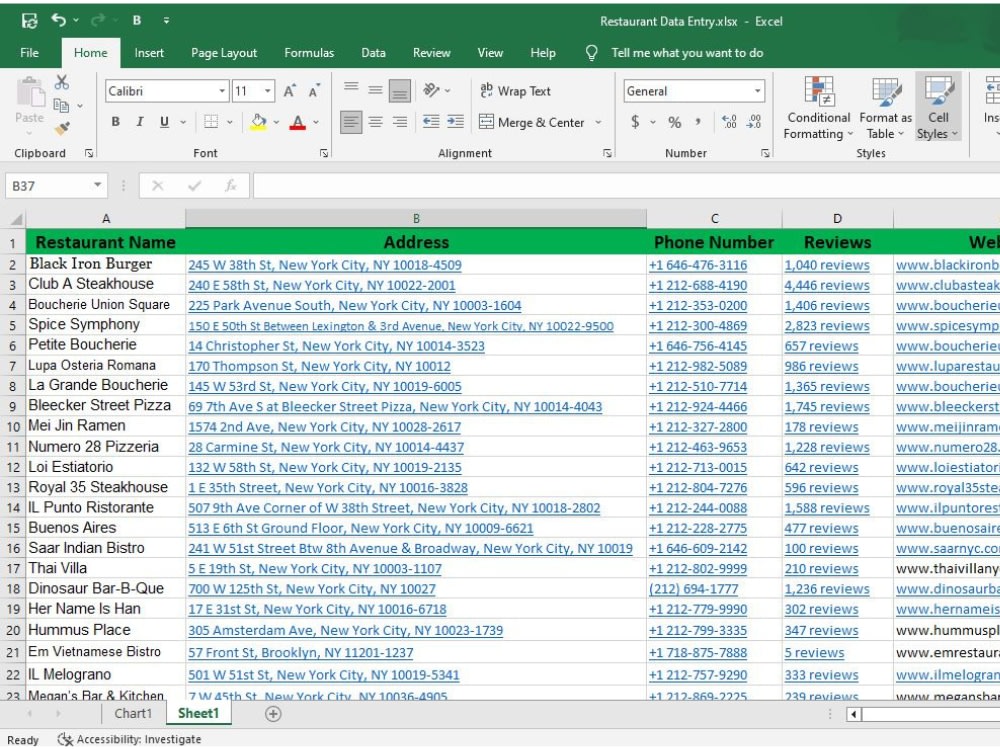Toggle Bottom Align
Image resolution: width=1000 pixels, height=750 pixels.
pyautogui.click(x=400, y=91)
